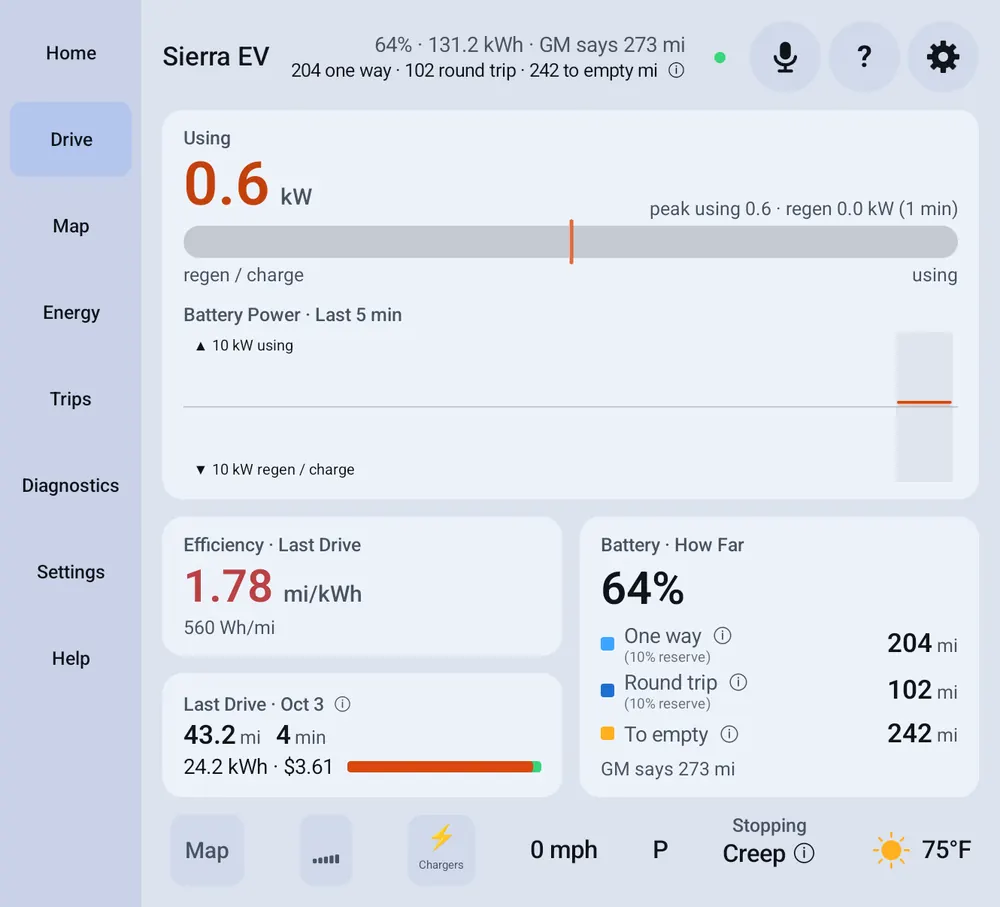Click info icon next to To empty
1000x907 pixels.
point(729,734)
